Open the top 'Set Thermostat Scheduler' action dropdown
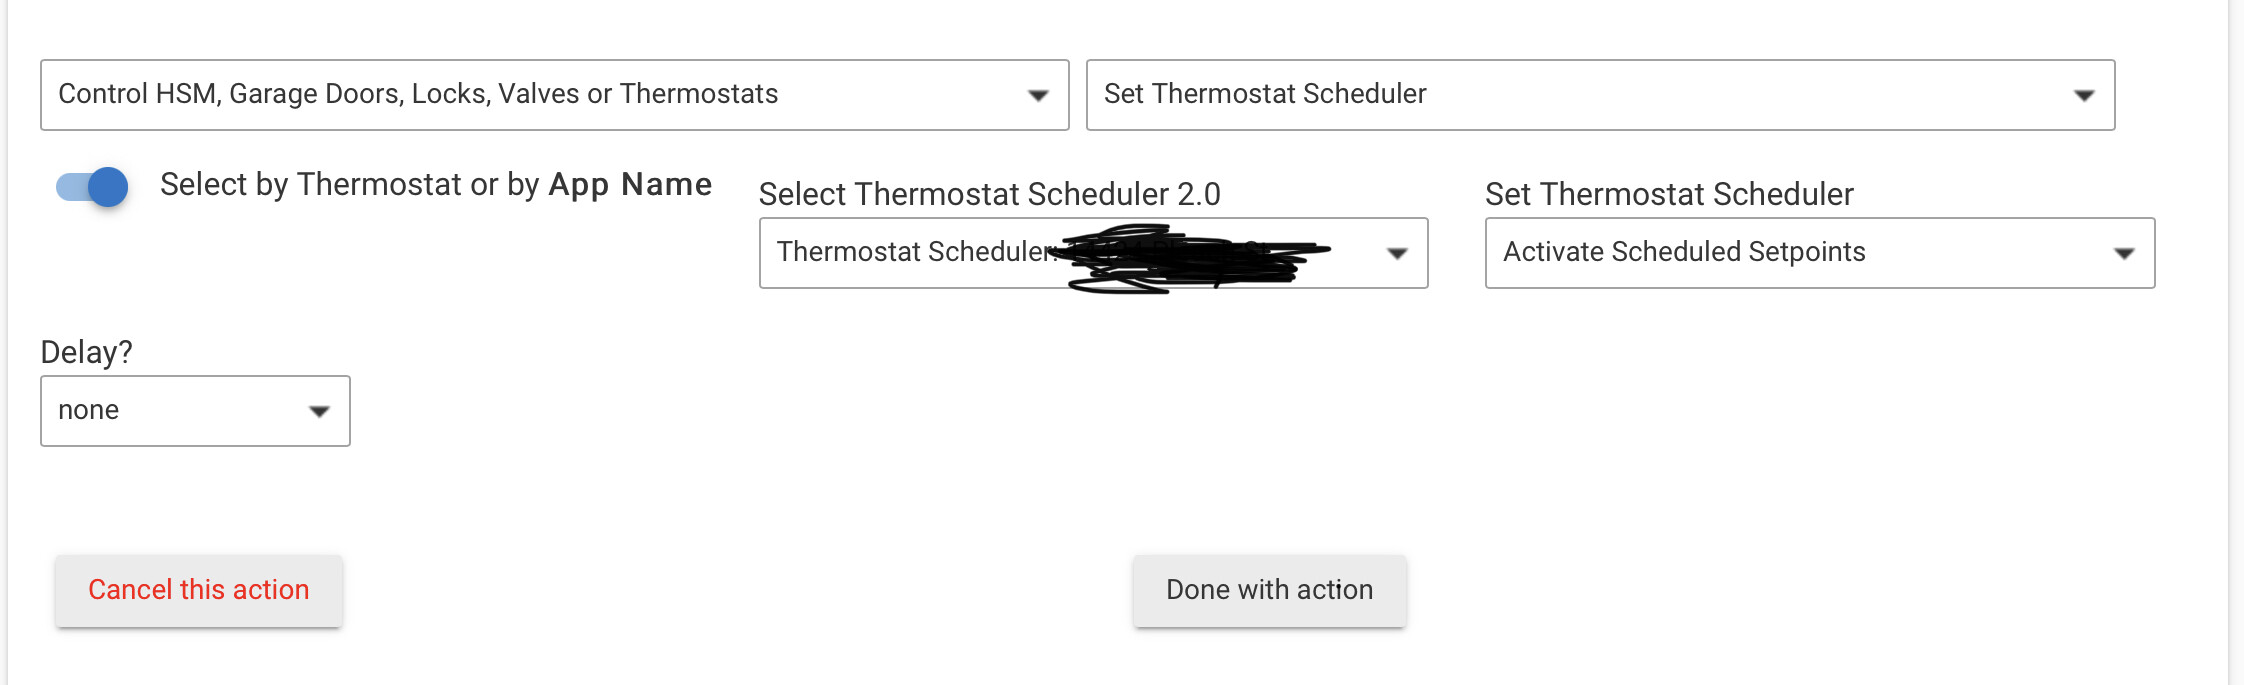 (x=1601, y=95)
